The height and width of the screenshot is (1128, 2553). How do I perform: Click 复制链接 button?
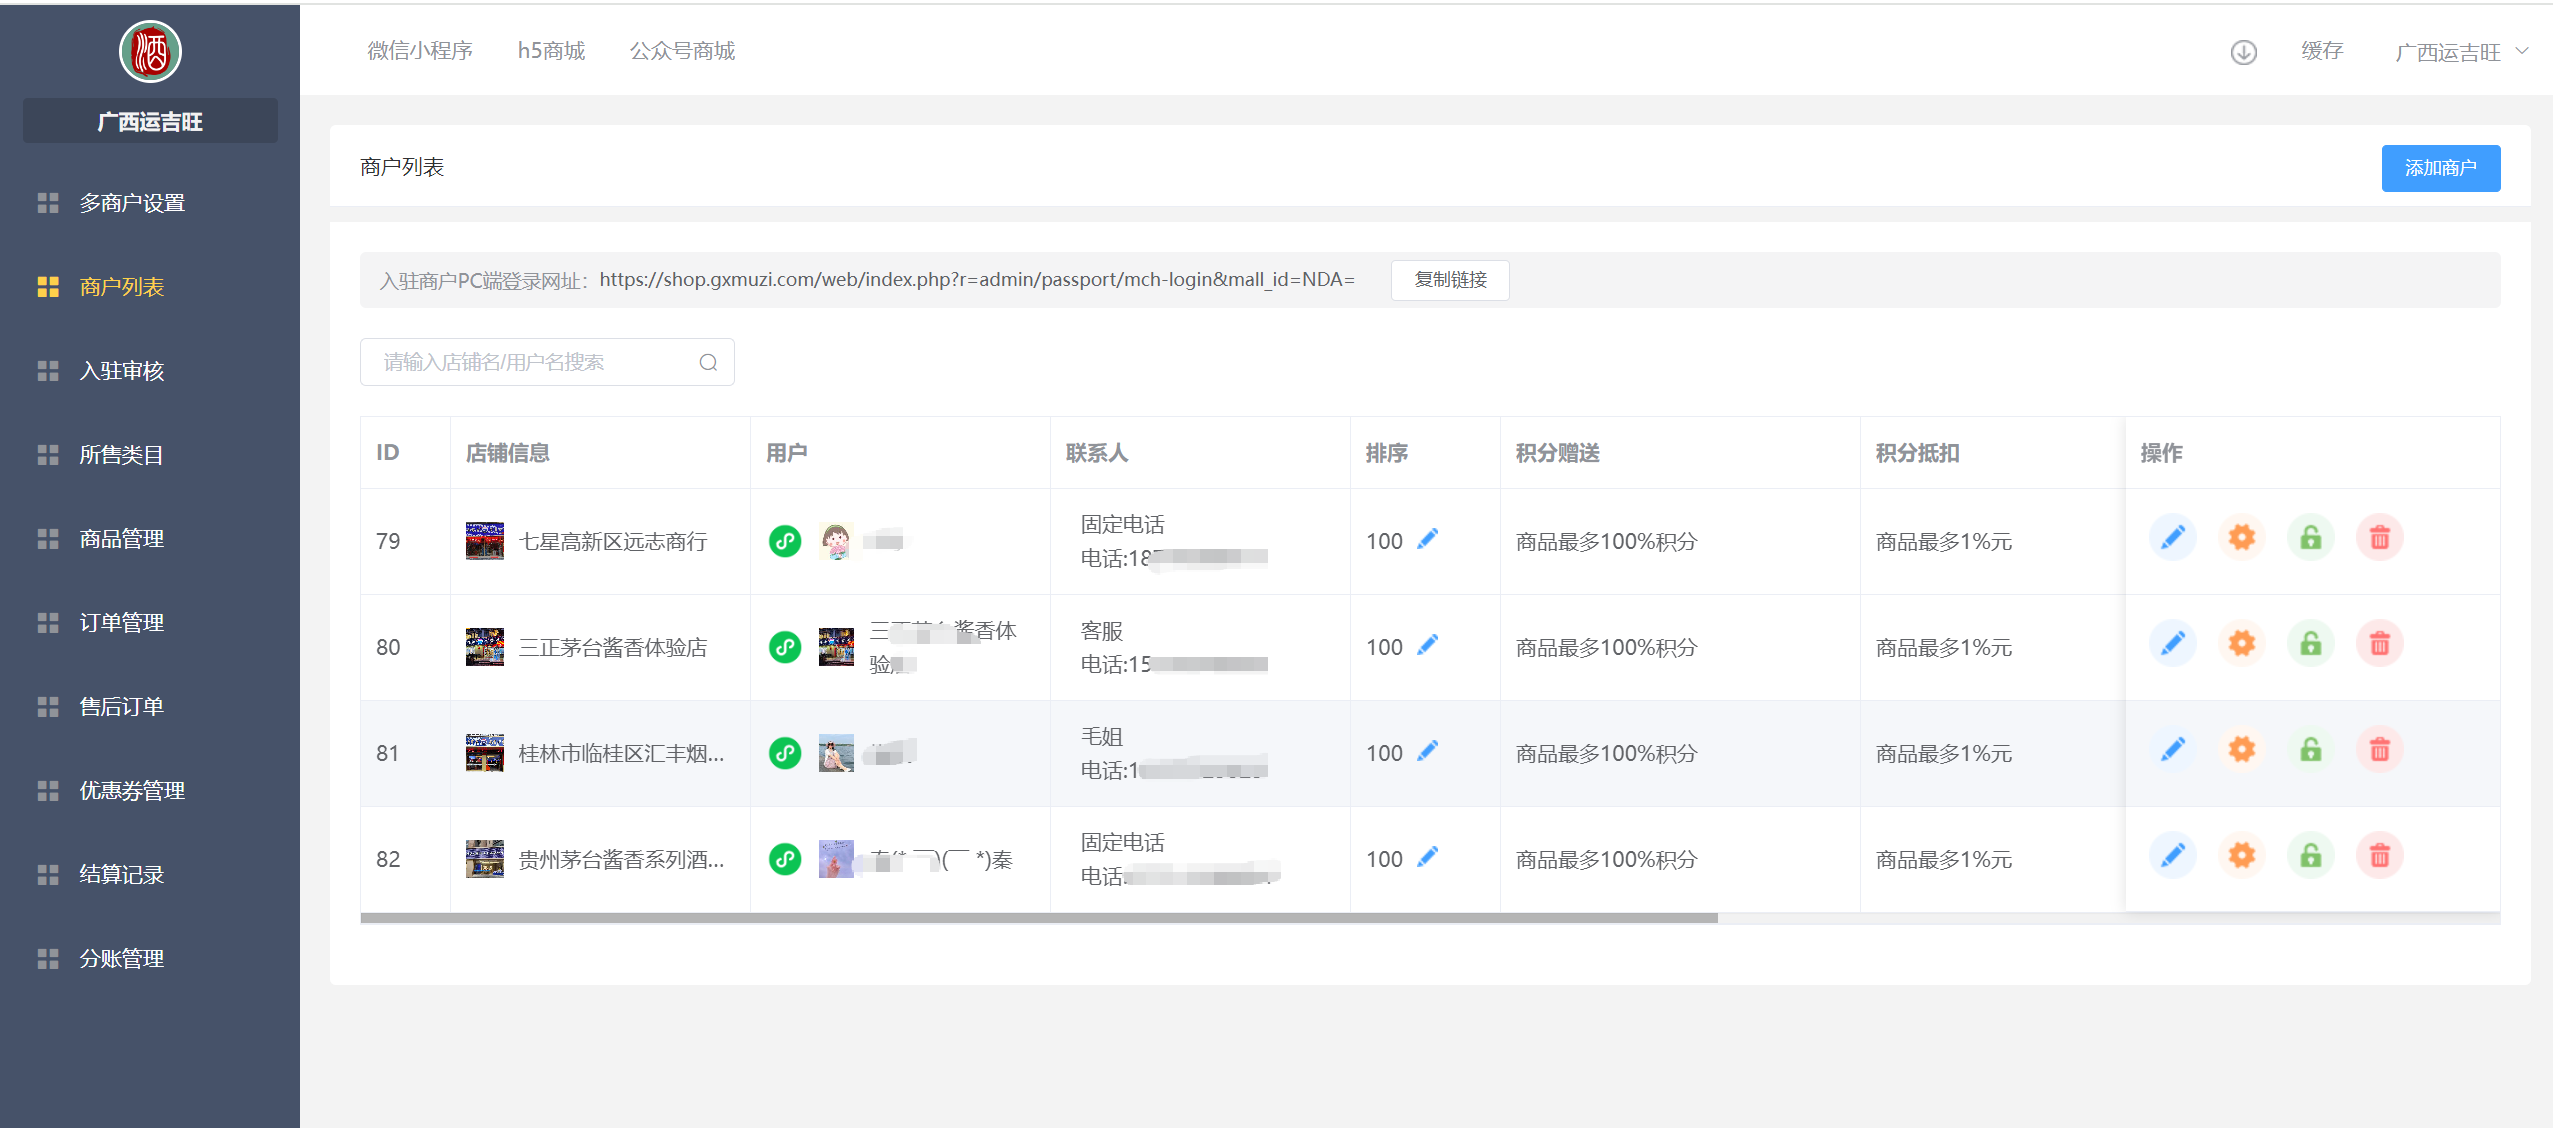[x=1449, y=280]
